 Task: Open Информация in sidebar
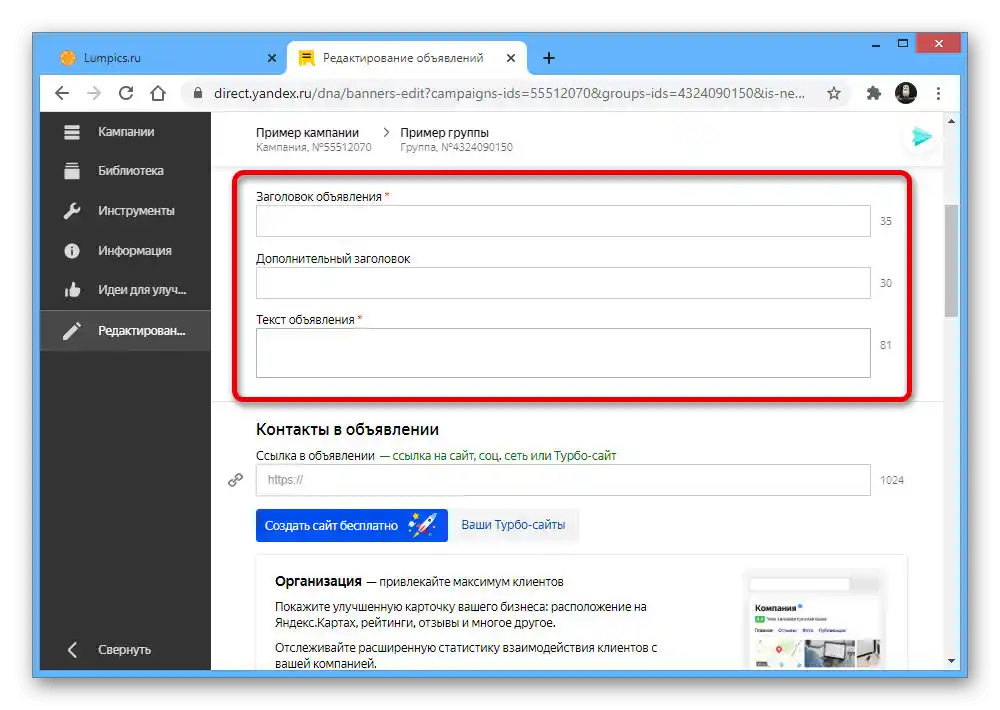125,251
